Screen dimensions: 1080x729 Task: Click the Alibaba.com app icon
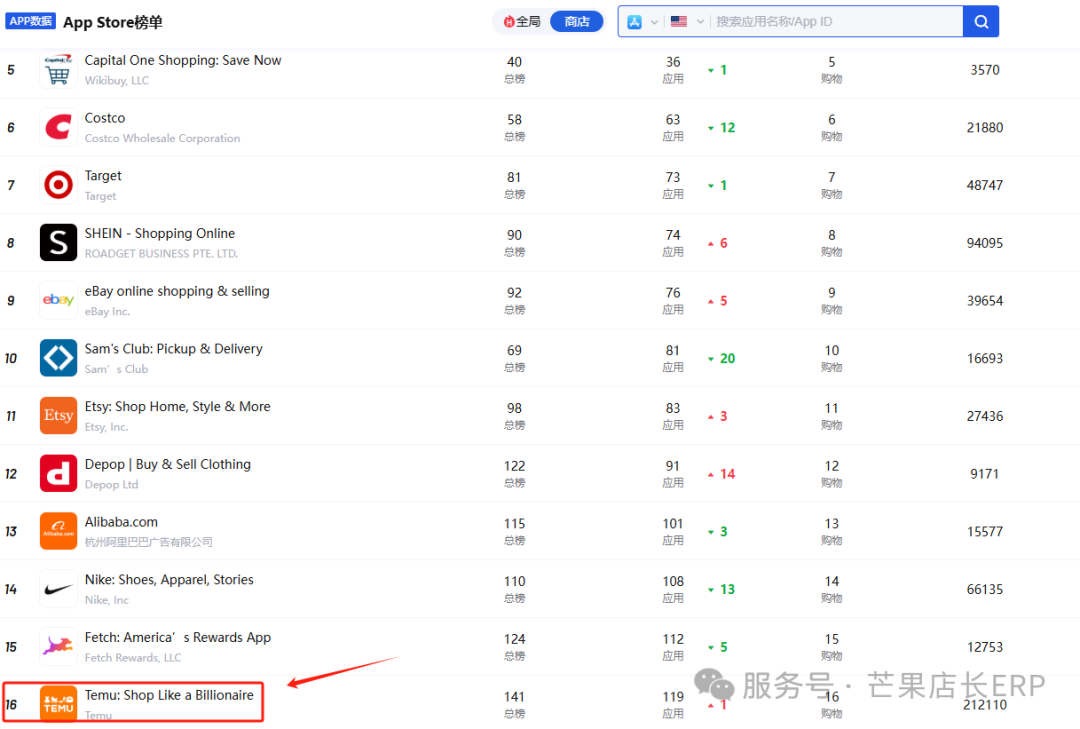coord(59,531)
